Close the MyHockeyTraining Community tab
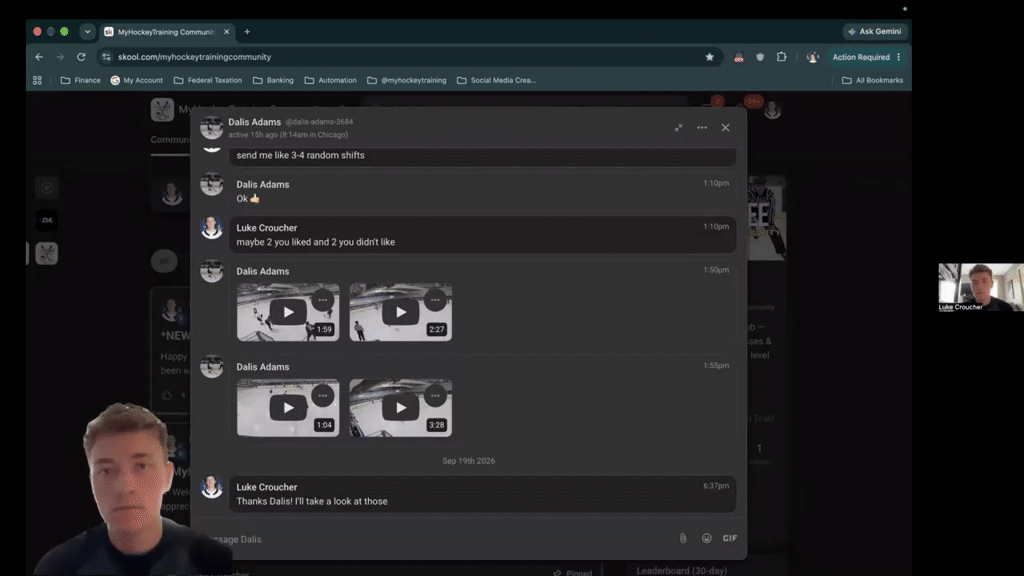Image resolution: width=1024 pixels, height=576 pixels. pyautogui.click(x=227, y=31)
